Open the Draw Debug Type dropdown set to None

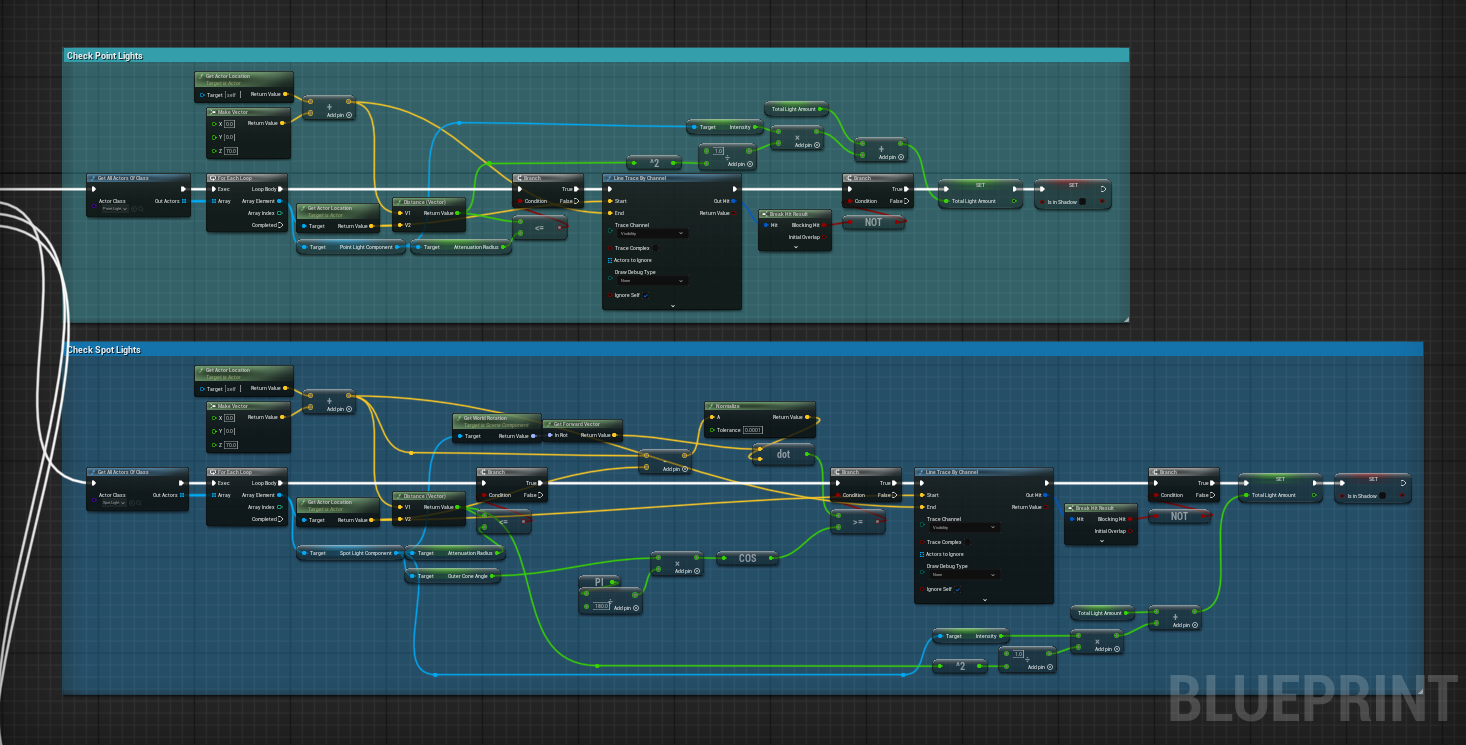(653, 281)
